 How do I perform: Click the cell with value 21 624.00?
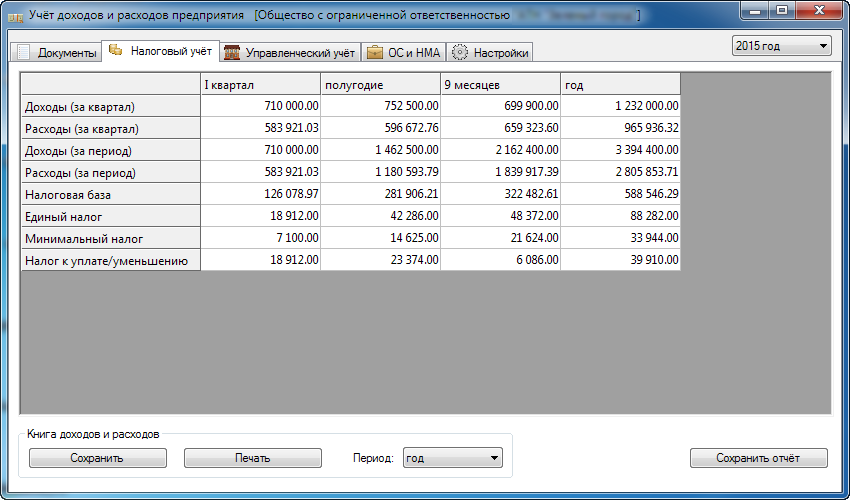click(x=500, y=238)
